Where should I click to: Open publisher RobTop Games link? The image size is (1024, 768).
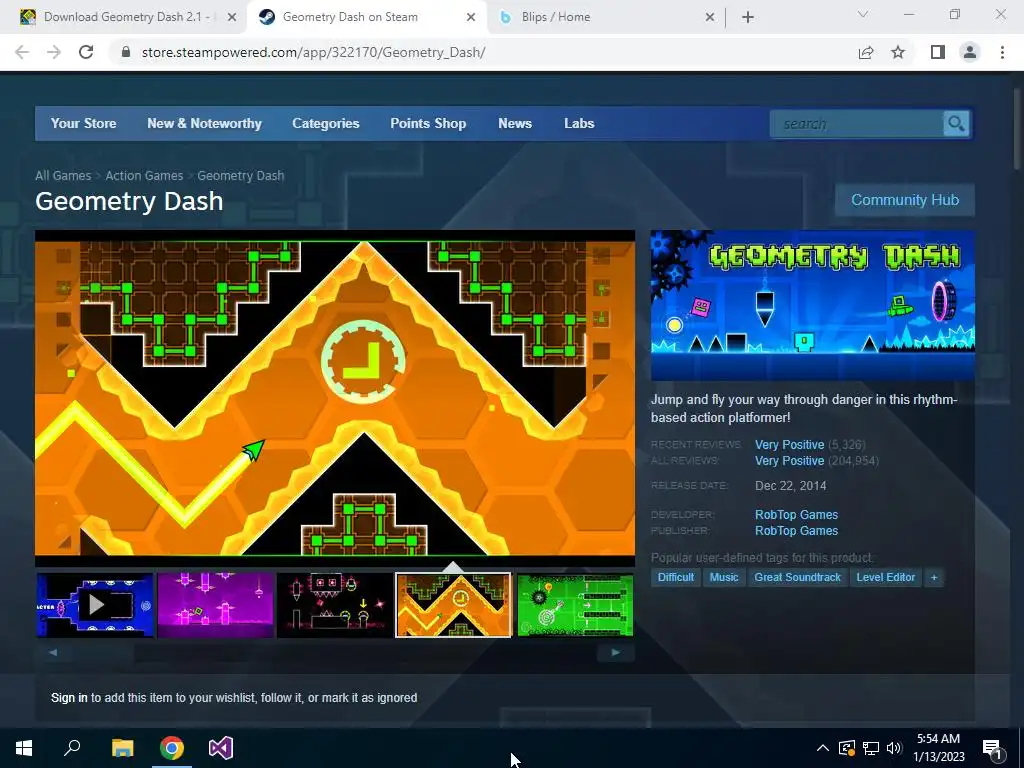(x=796, y=531)
